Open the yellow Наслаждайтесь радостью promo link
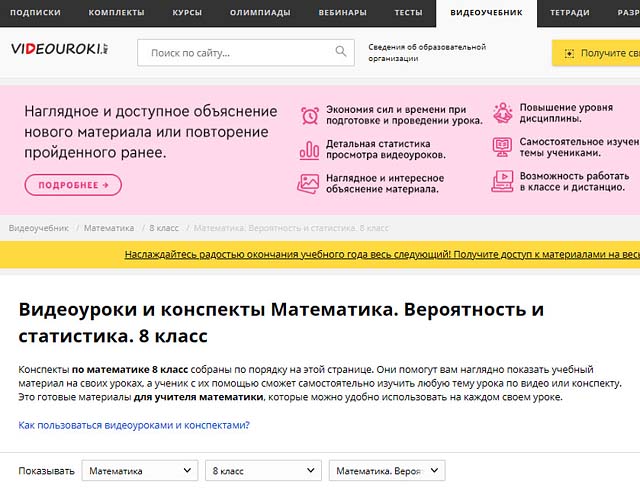The image size is (640, 488). [382, 255]
